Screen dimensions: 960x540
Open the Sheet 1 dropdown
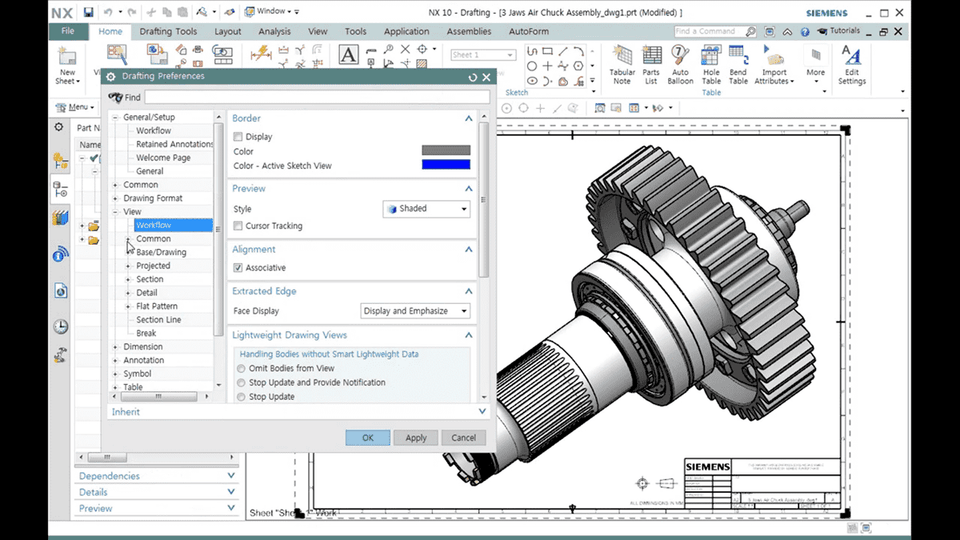pos(482,55)
